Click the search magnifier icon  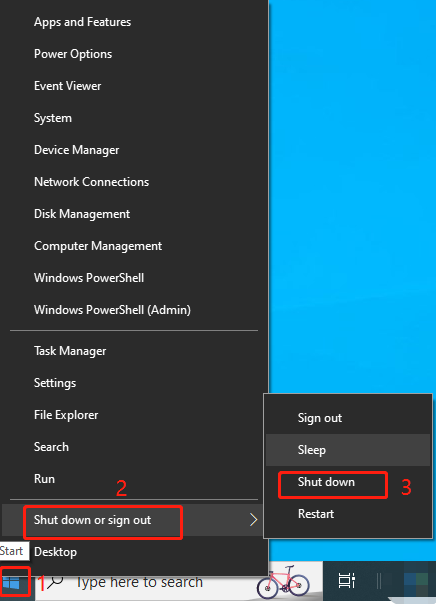coord(56,582)
